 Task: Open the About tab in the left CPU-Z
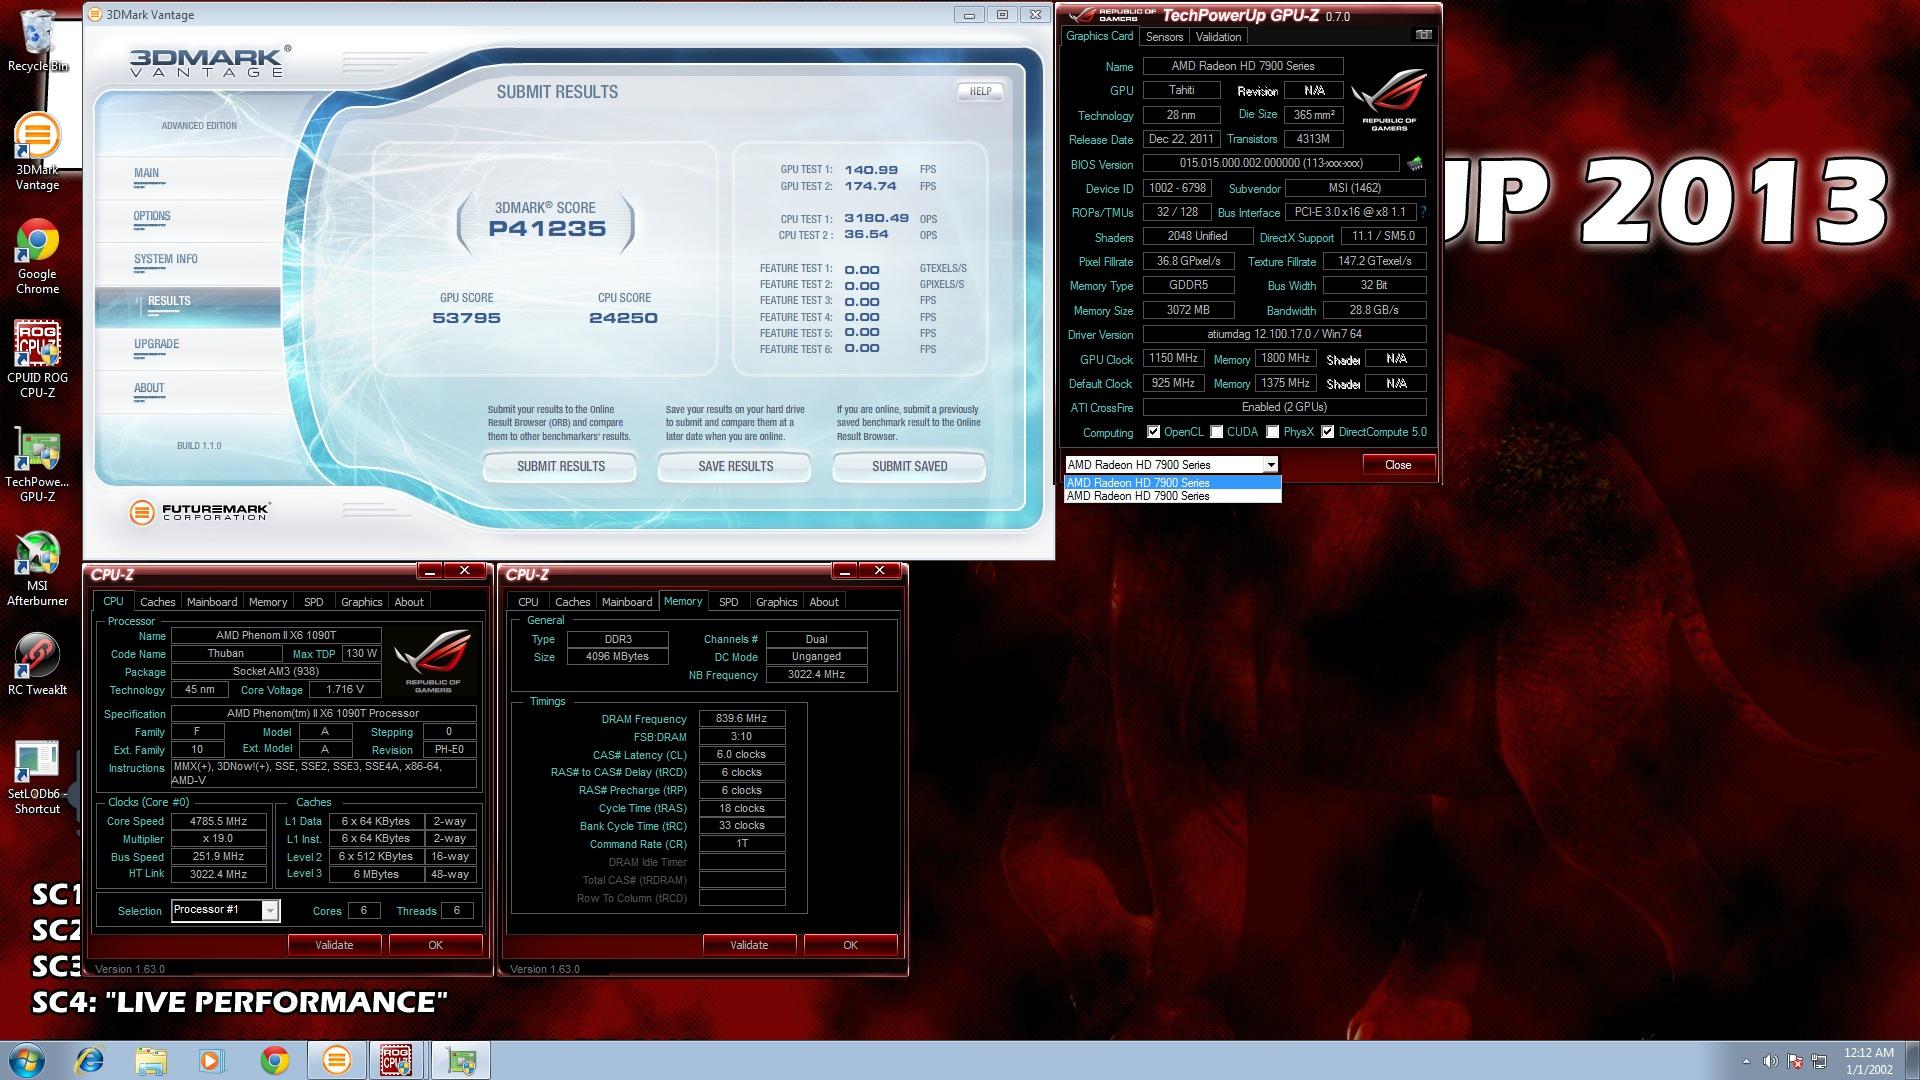click(408, 602)
